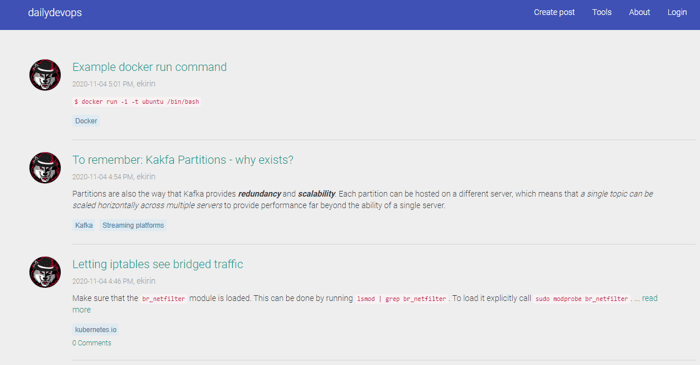Open 'Letting iptables see bridged traffic' post
The width and height of the screenshot is (700, 365).
(158, 264)
